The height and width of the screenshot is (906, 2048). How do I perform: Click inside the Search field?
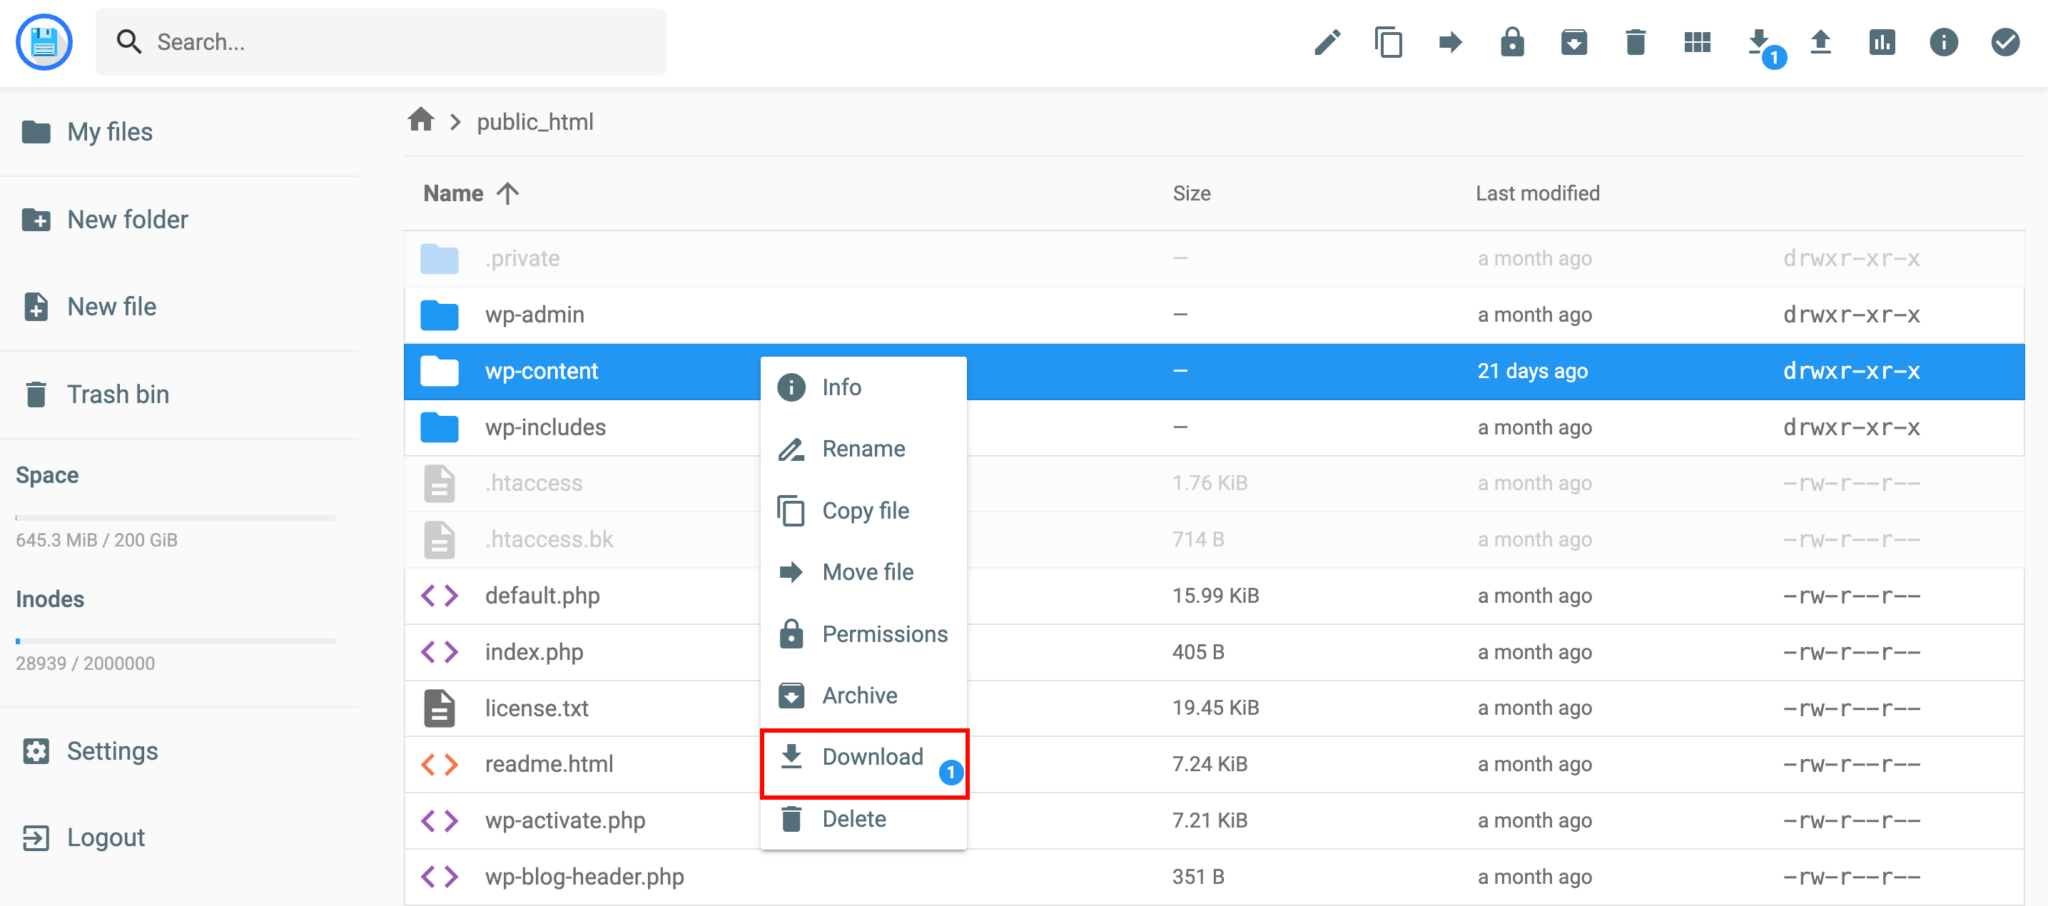(380, 42)
